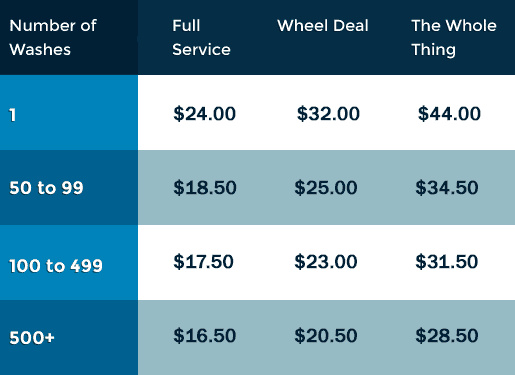Click the $18.50 price cell
Screen dimensions: 515x375
pos(205,187)
